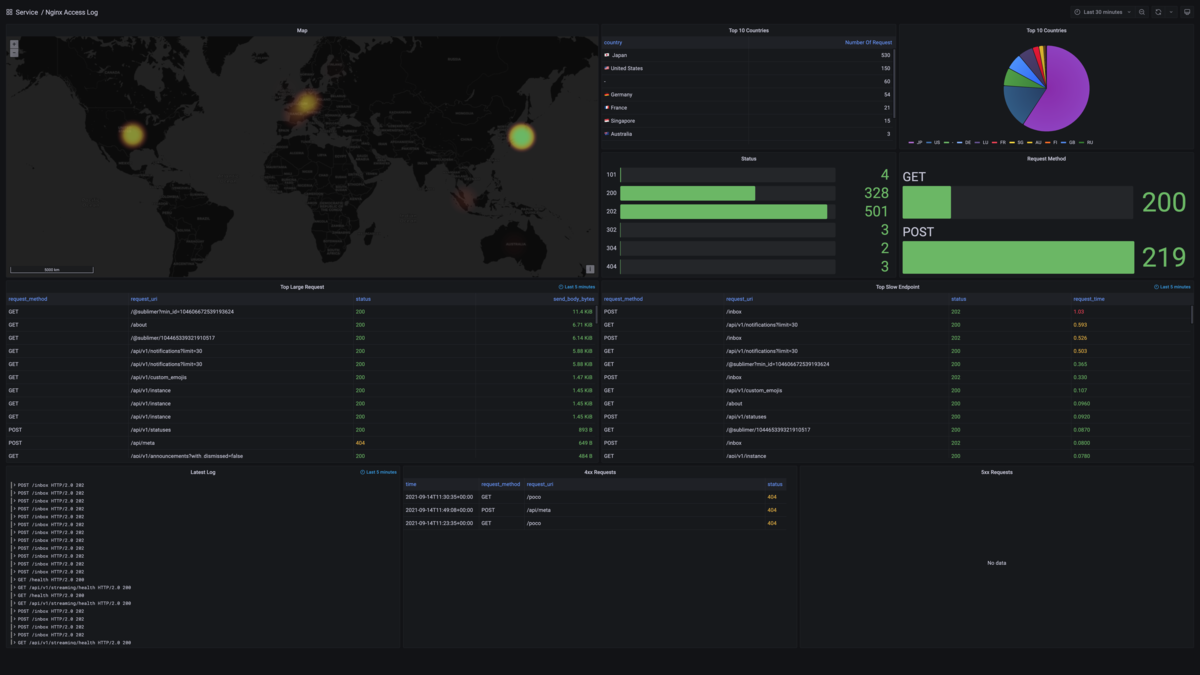The image size is (1200, 675).
Task: Open the Service folder breadcrumb link
Action: tap(27, 12)
